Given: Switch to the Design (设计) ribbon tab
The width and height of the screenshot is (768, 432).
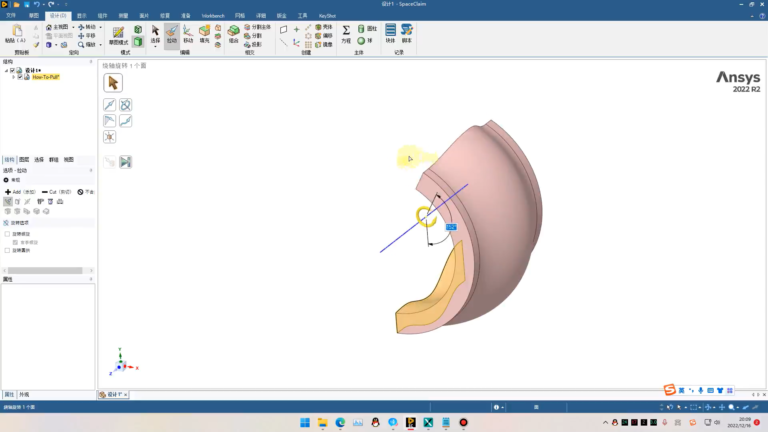Looking at the screenshot, I should 58,16.
